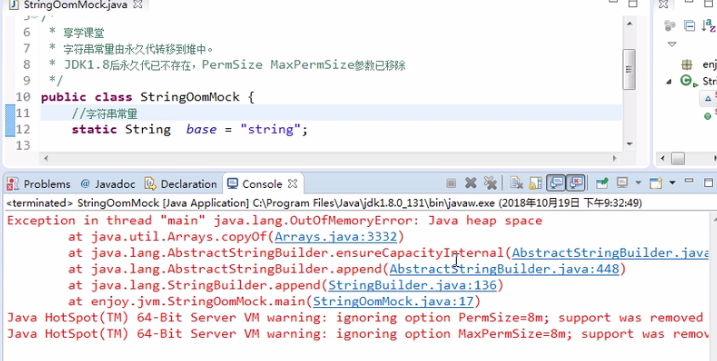Viewport: 717px width, 361px height.
Task: Toggle Scroll Lock in the Console
Action: click(x=535, y=183)
